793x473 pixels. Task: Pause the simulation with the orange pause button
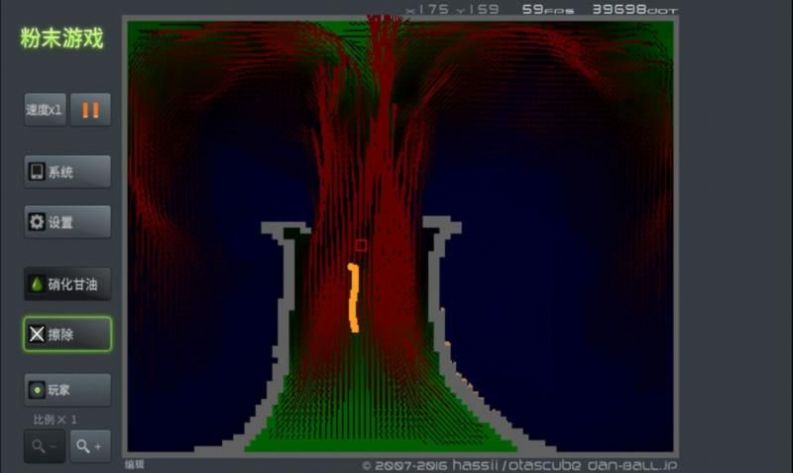click(x=90, y=110)
